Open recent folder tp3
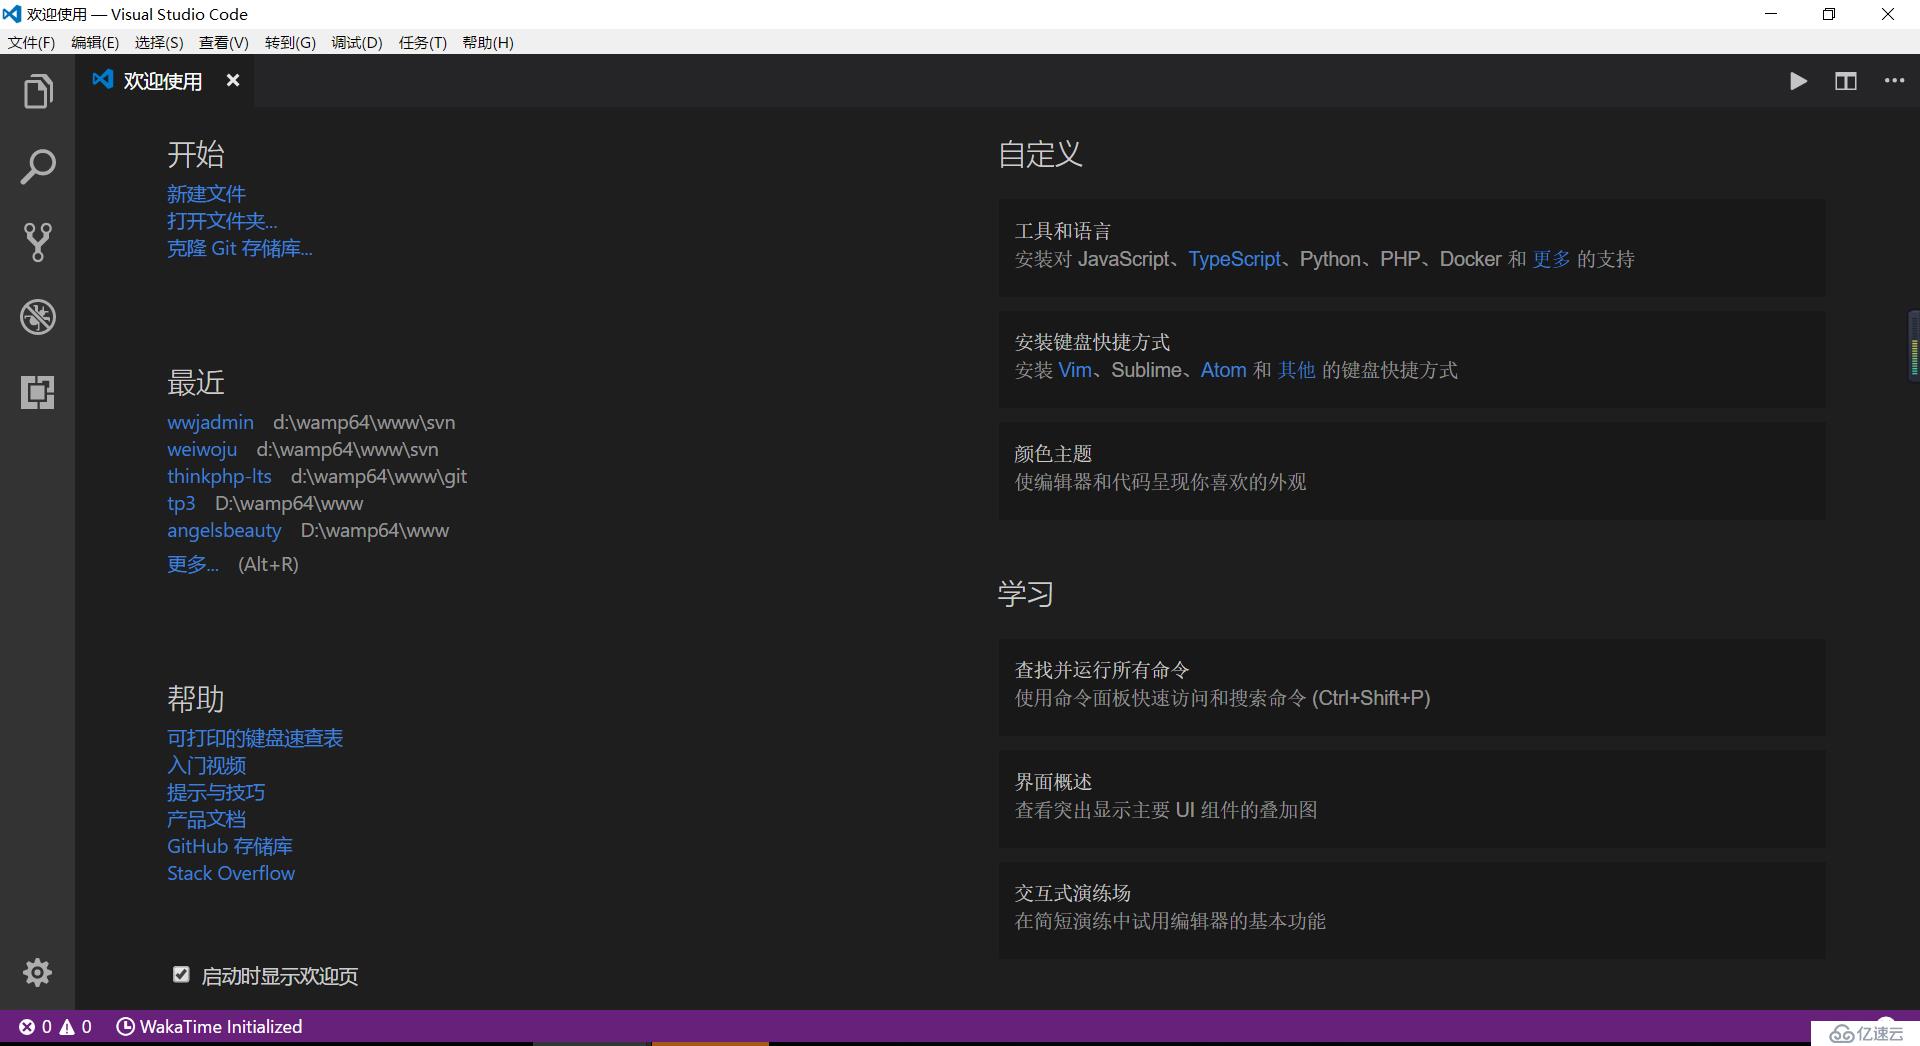Image resolution: width=1920 pixels, height=1046 pixels. pyautogui.click(x=181, y=503)
